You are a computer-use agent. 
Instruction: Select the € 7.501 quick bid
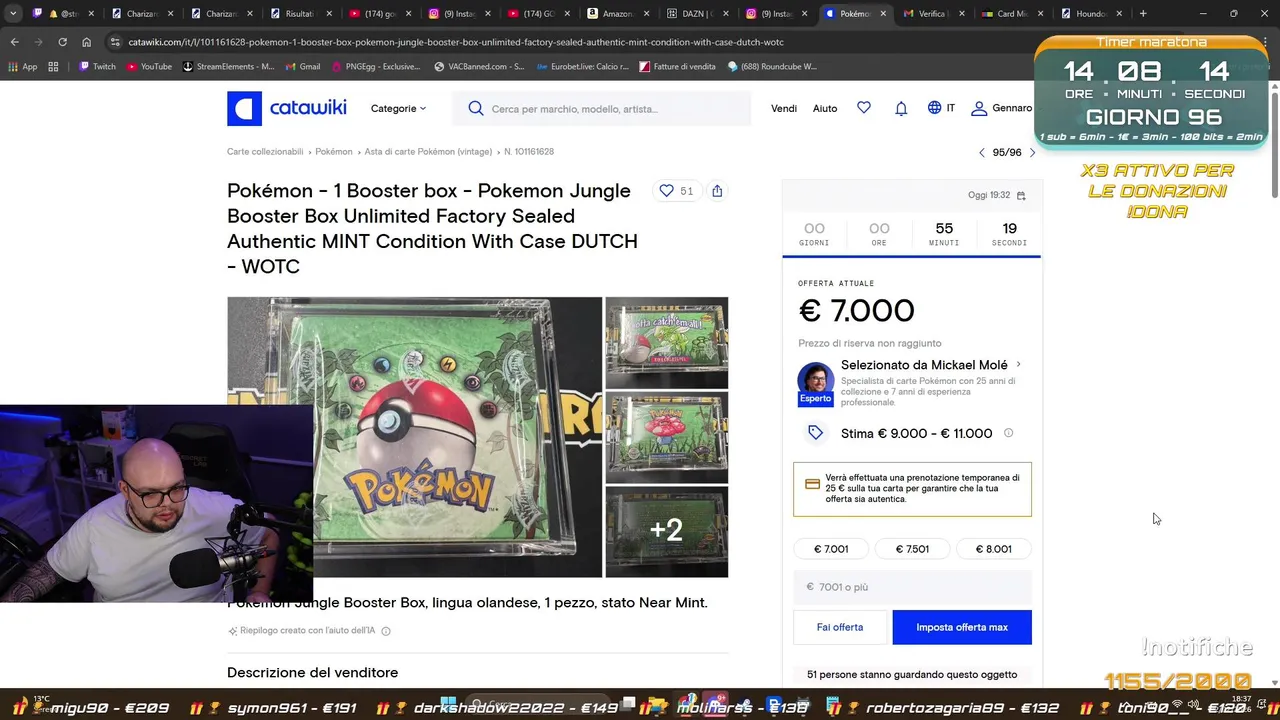tap(912, 549)
